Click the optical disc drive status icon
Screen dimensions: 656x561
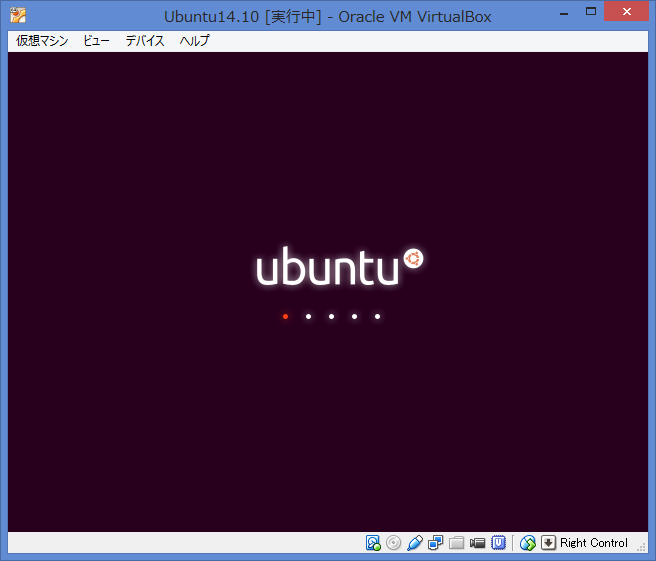click(x=393, y=543)
